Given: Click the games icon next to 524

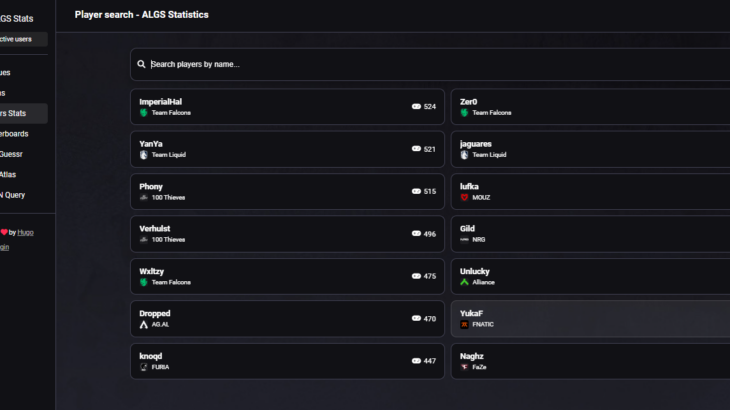Looking at the screenshot, I should pyautogui.click(x=416, y=107).
